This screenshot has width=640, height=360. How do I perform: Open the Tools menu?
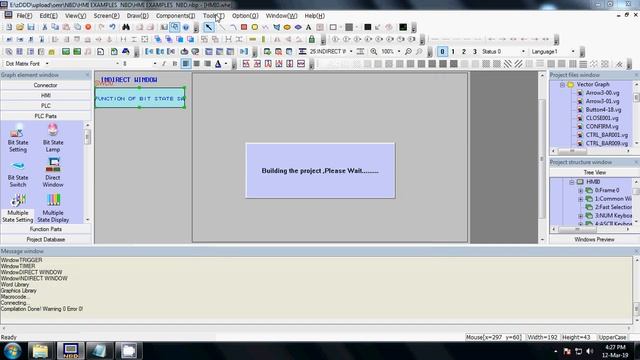pos(213,16)
